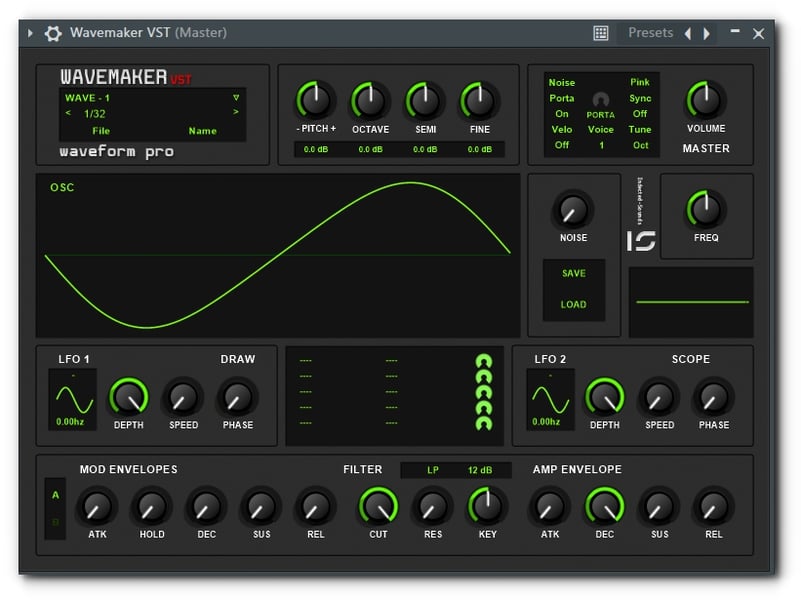This screenshot has height=600, width=801.
Task: Click the amp envelope REL knob
Action: tap(714, 507)
